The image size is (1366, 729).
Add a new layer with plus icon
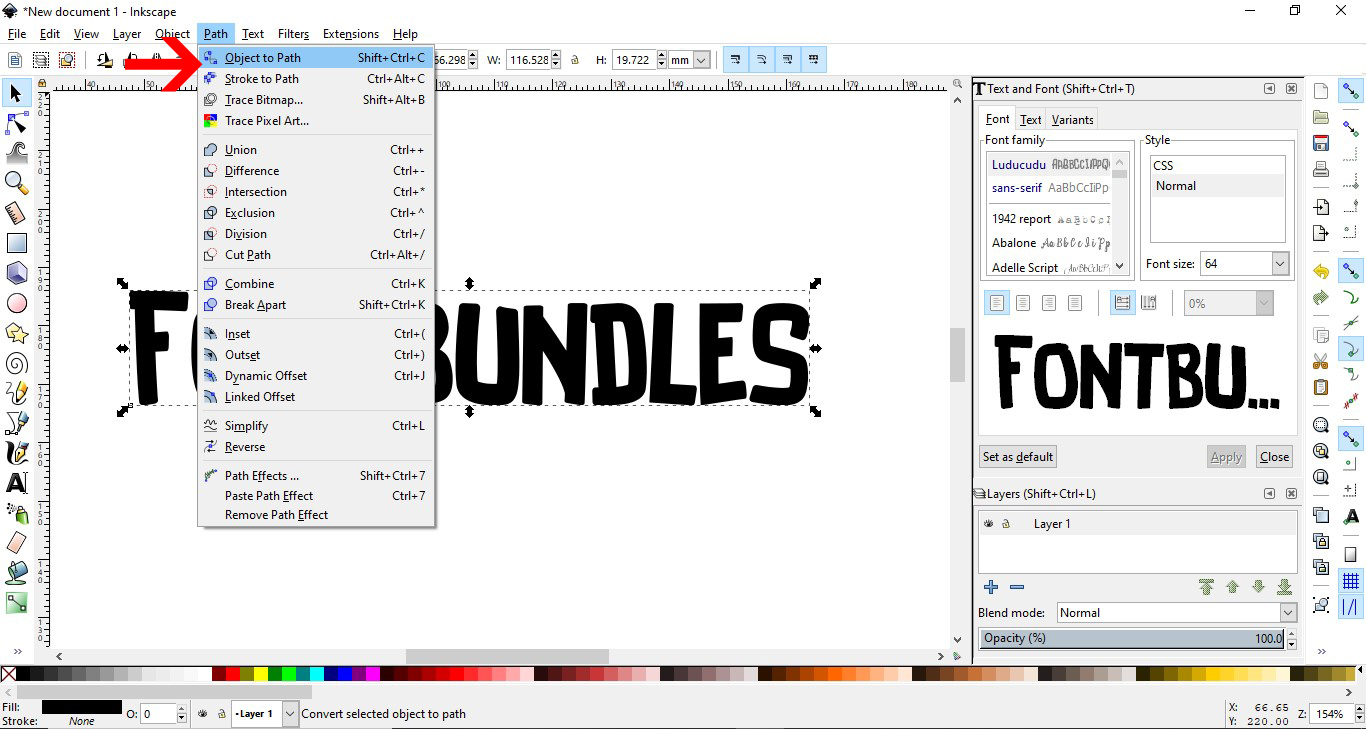tap(991, 587)
